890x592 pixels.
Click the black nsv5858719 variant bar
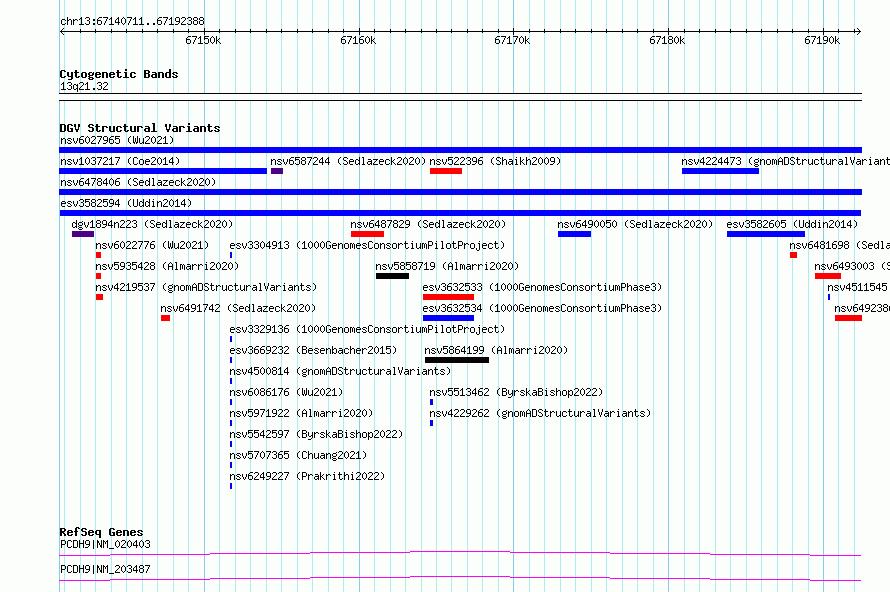pyautogui.click(x=392, y=276)
